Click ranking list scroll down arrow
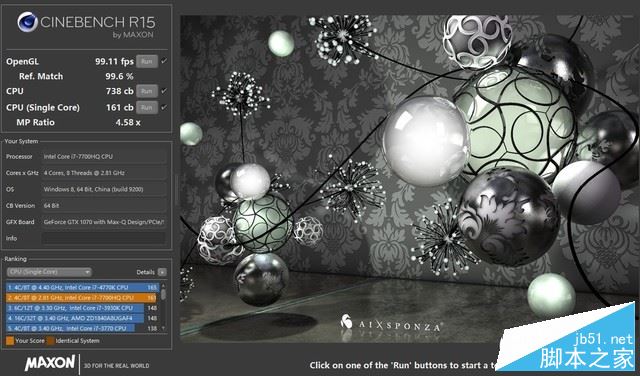 (x=163, y=328)
